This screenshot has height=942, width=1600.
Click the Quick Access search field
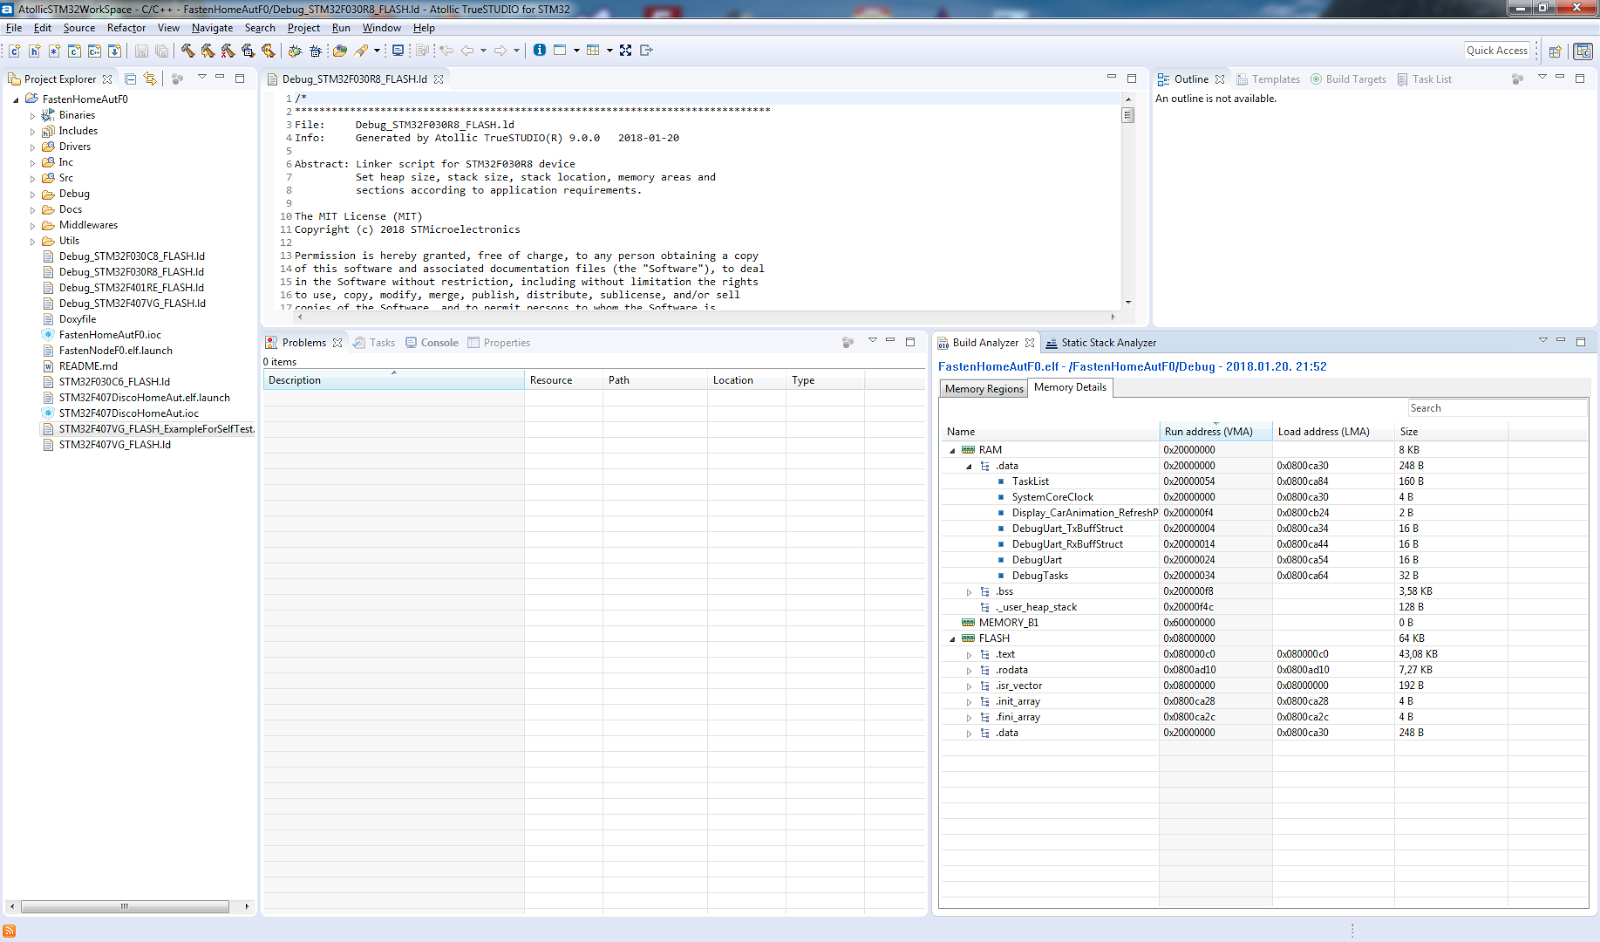tap(1497, 51)
